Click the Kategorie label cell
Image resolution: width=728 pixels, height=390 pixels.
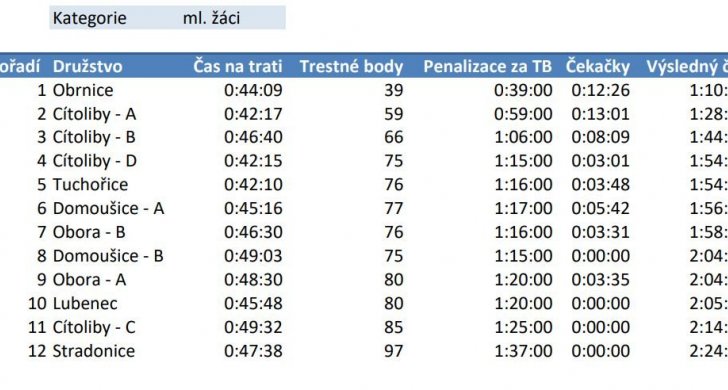(x=90, y=18)
